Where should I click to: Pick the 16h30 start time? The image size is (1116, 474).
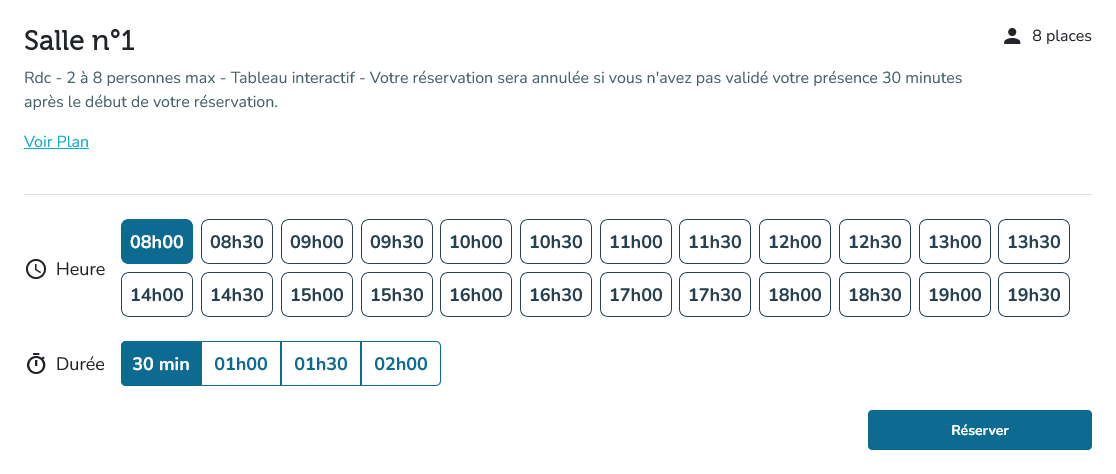tap(556, 295)
